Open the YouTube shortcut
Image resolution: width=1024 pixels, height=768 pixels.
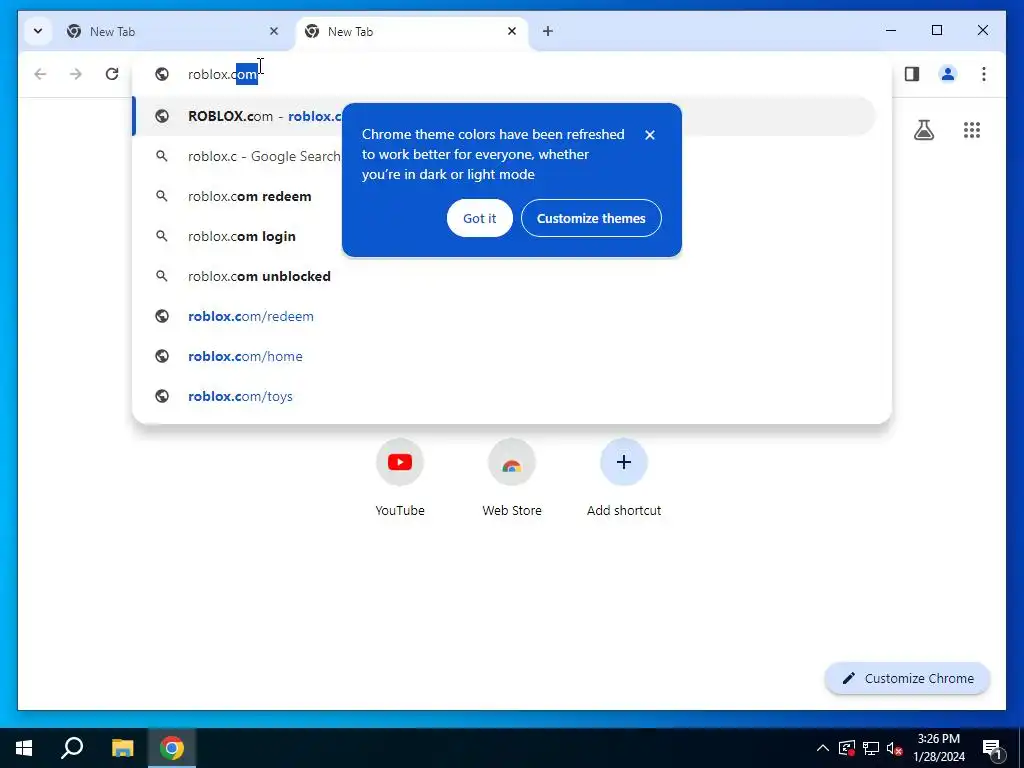(x=400, y=477)
